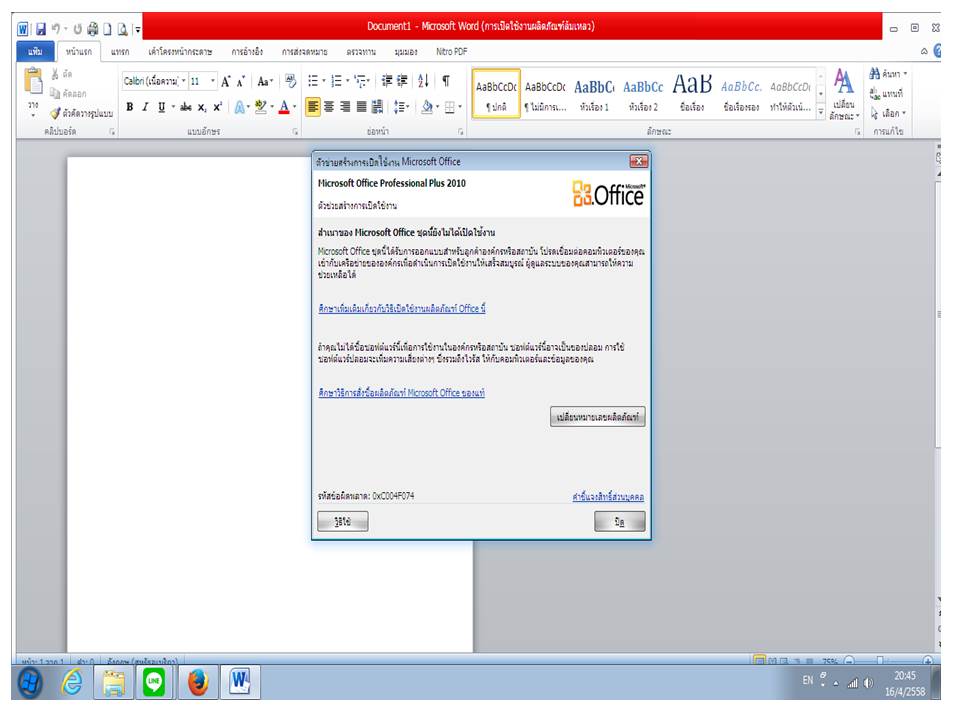Decrease the paragraph indent

click(x=386, y=81)
